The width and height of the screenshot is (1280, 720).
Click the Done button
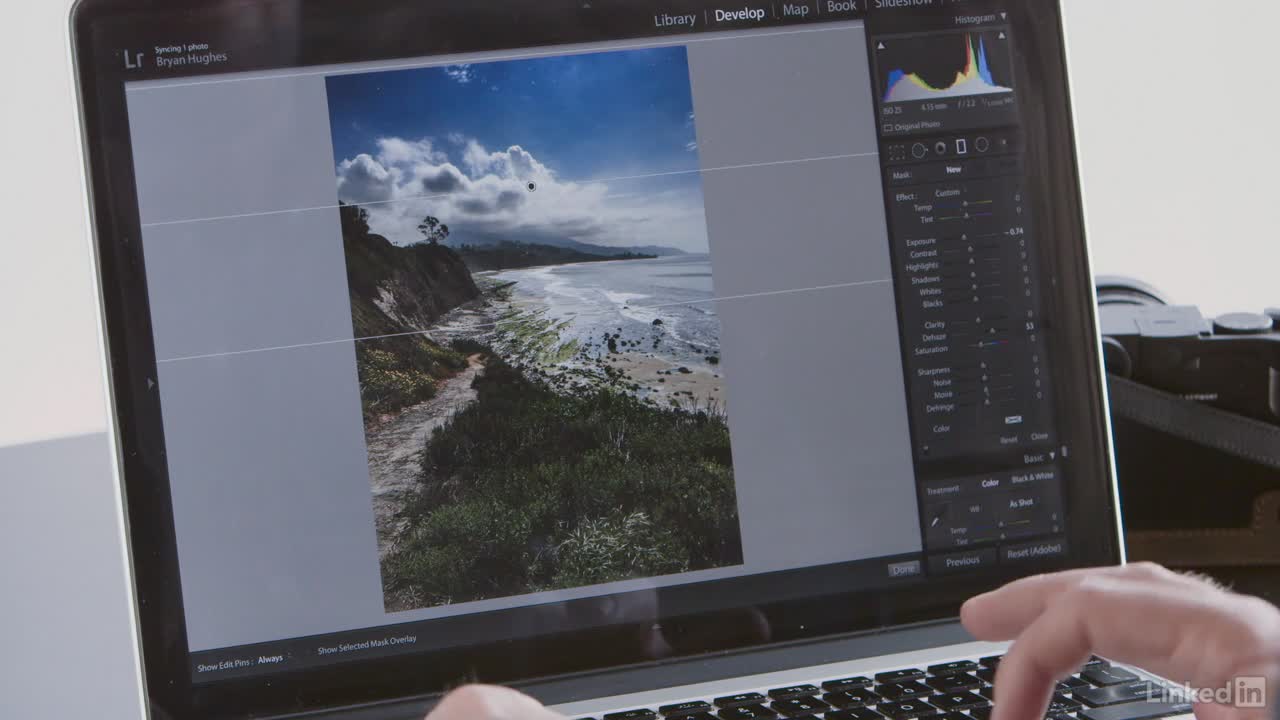click(904, 570)
